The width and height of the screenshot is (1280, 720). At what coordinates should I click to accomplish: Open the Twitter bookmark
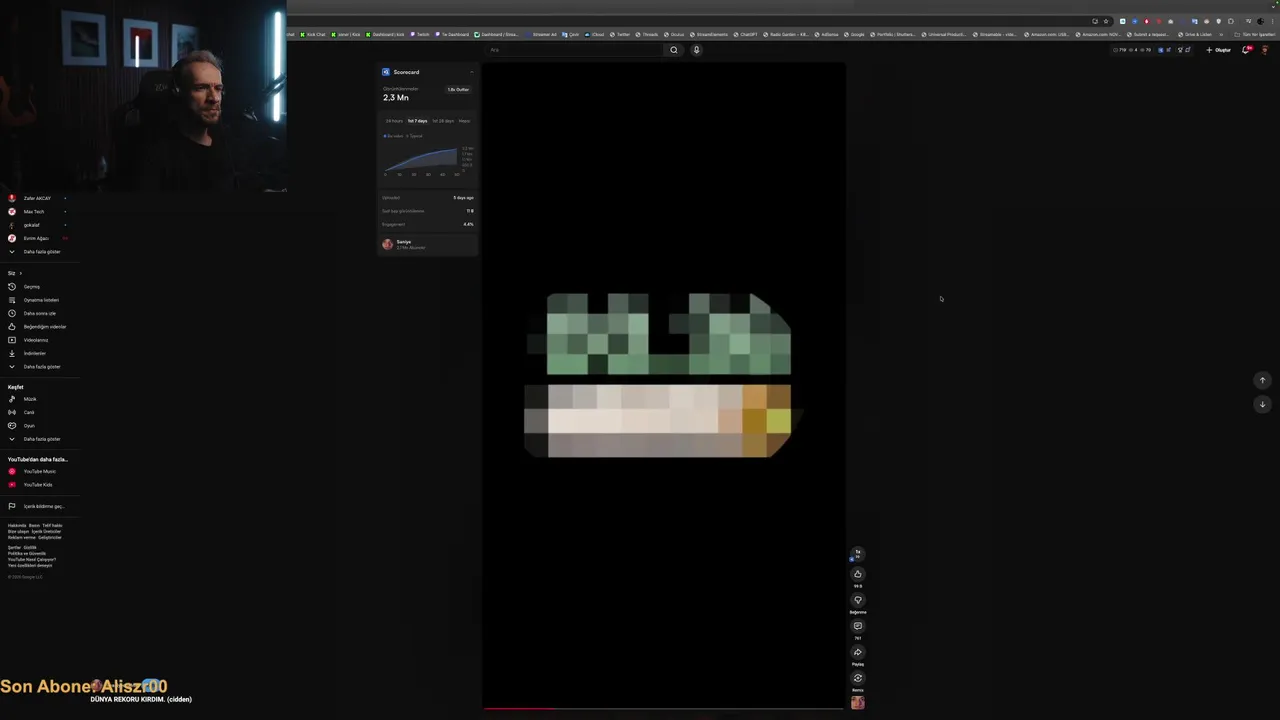(x=620, y=34)
